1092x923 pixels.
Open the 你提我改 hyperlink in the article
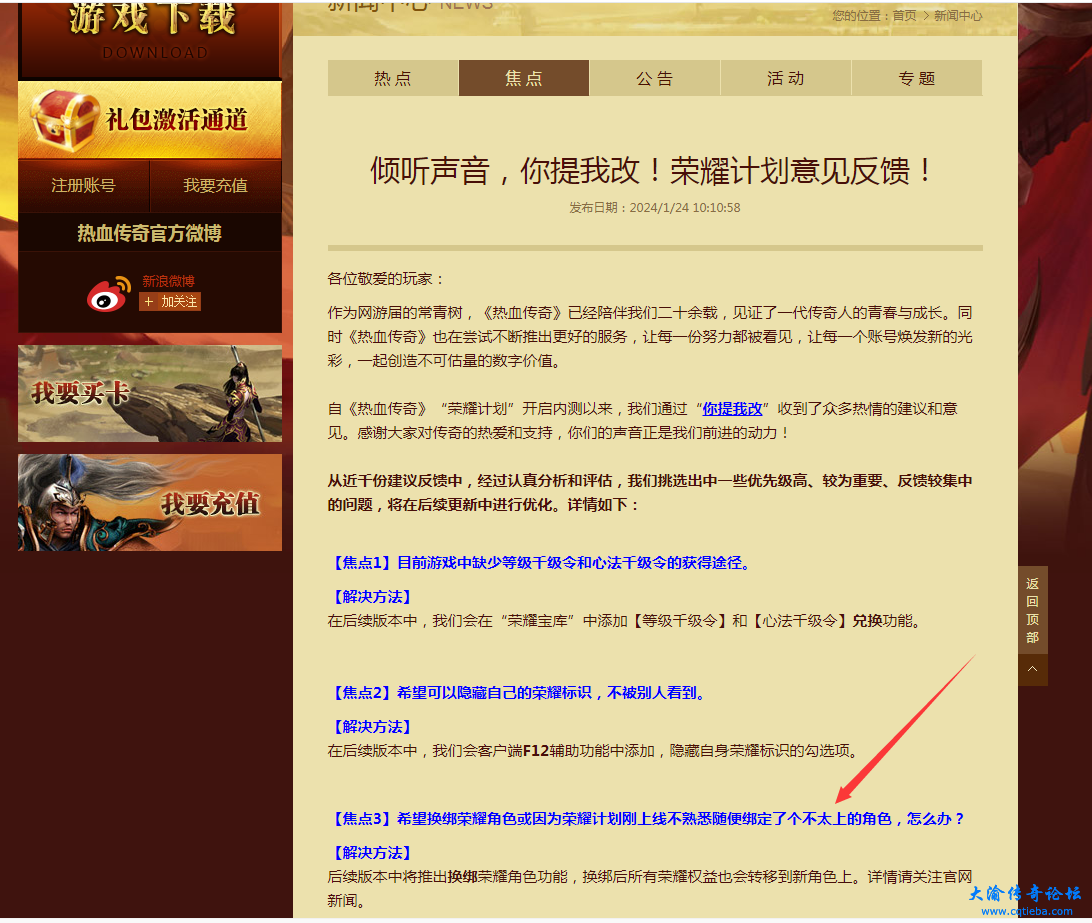coord(732,409)
